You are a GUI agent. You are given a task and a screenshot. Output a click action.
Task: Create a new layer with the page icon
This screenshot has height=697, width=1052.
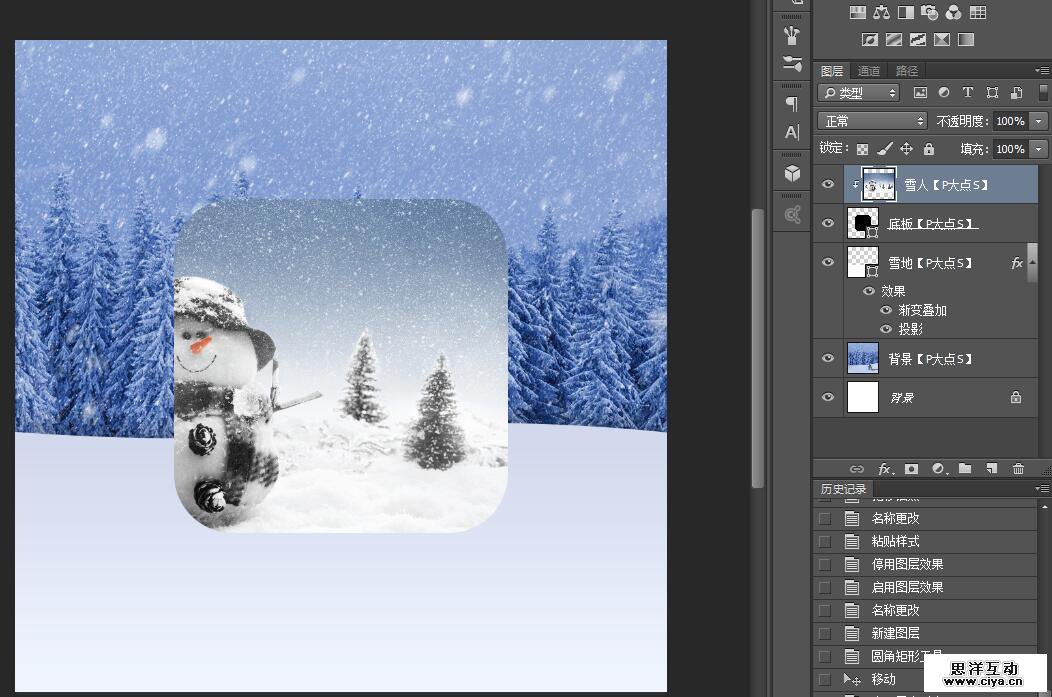(991, 468)
